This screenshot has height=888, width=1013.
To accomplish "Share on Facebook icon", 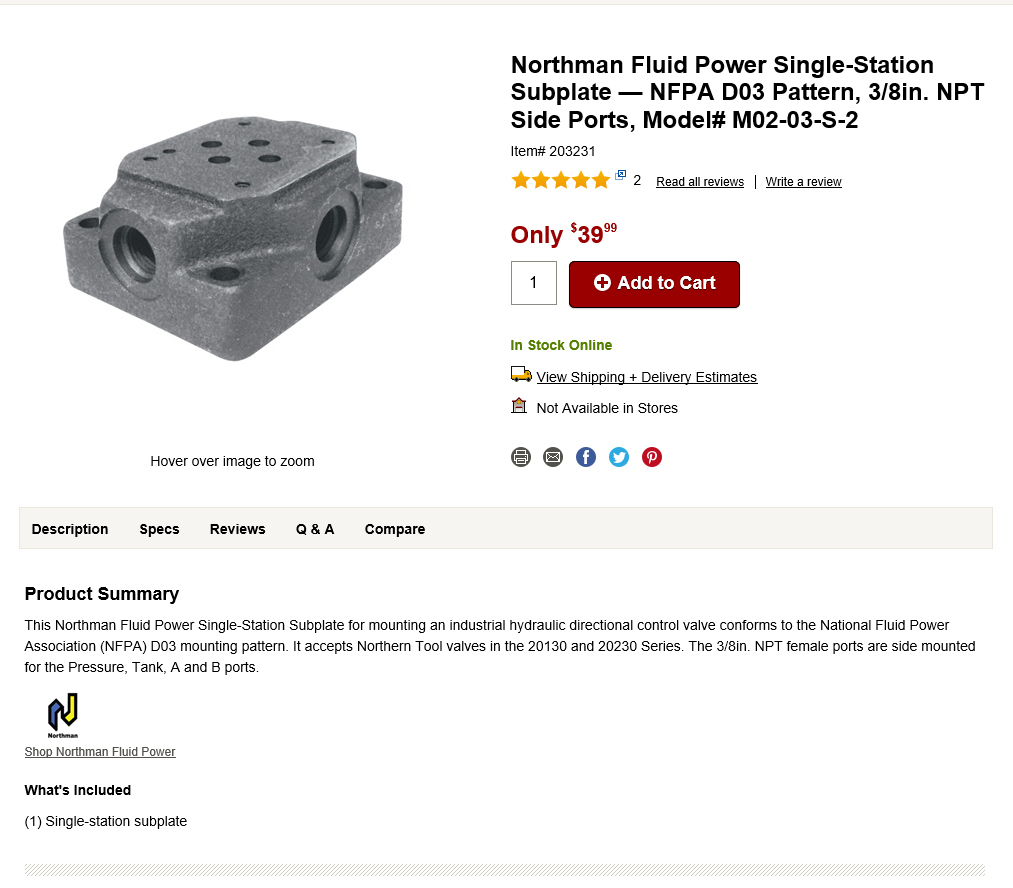I will coord(586,457).
